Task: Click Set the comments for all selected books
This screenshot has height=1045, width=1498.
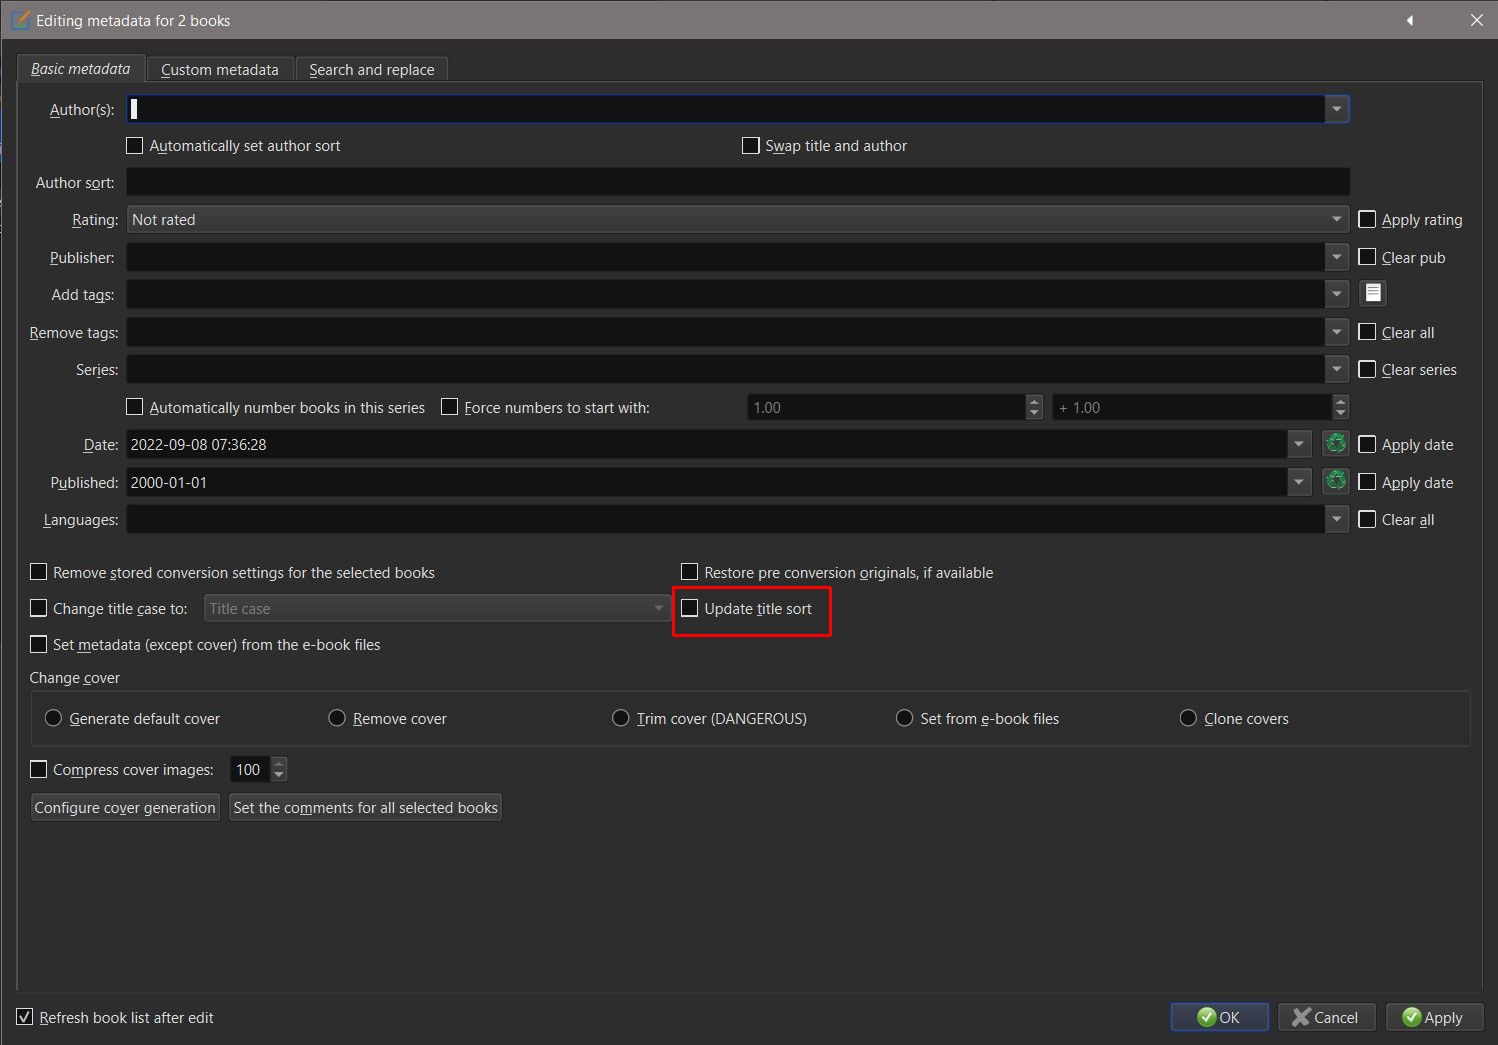Action: (365, 807)
